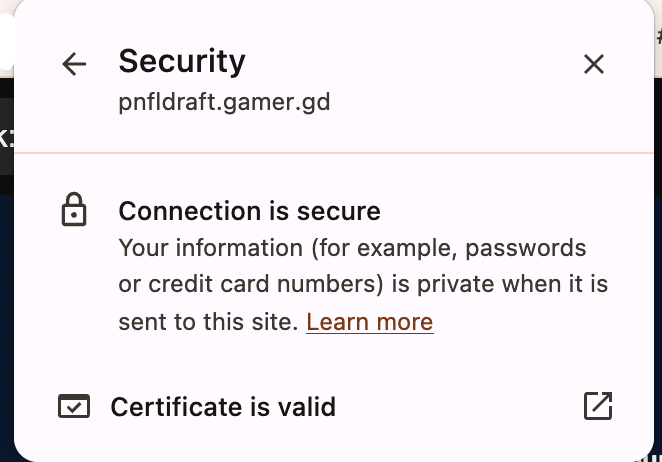Click the padlock icon beside Connection is secure
The width and height of the screenshot is (662, 462).
[74, 211]
